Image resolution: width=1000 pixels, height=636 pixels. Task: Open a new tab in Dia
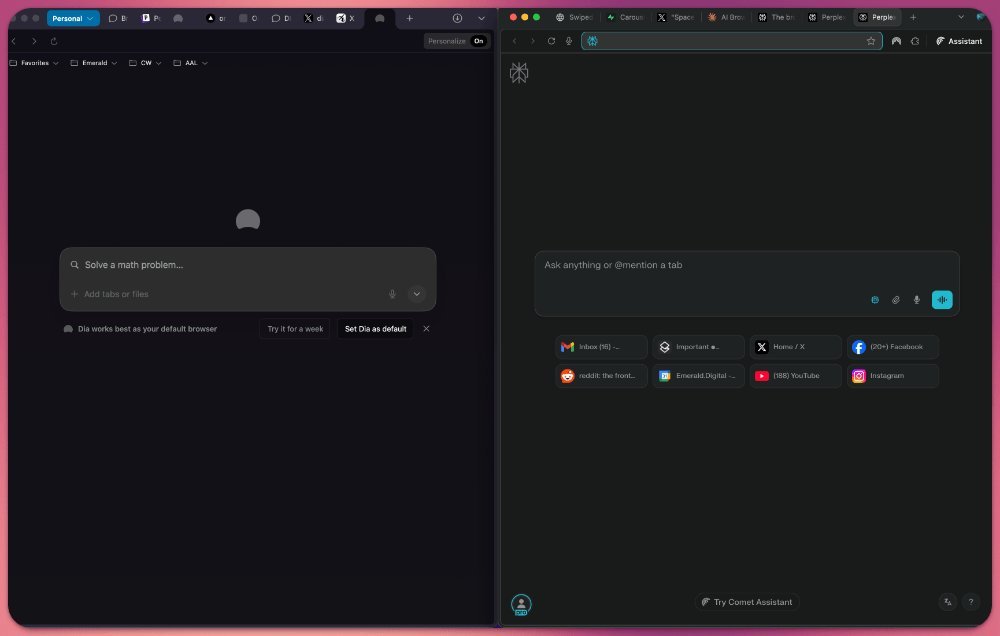pyautogui.click(x=409, y=18)
